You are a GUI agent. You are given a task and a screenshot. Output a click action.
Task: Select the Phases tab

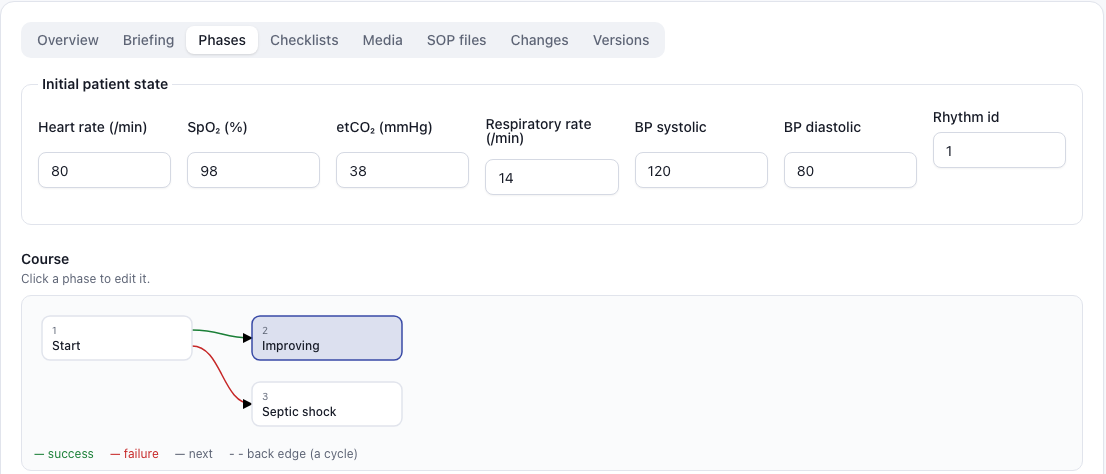click(222, 40)
